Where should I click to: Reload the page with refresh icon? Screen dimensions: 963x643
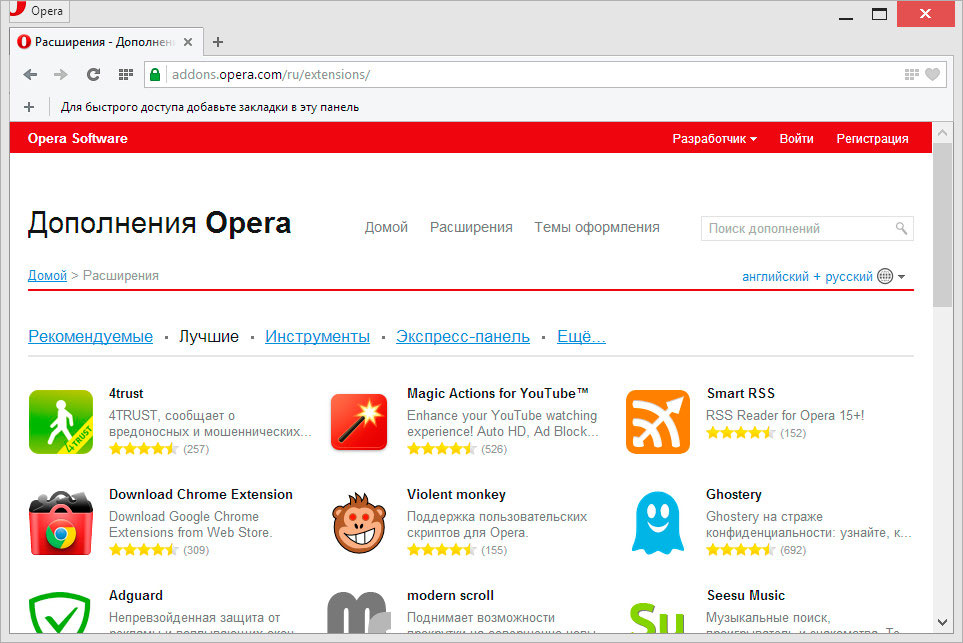[93, 74]
